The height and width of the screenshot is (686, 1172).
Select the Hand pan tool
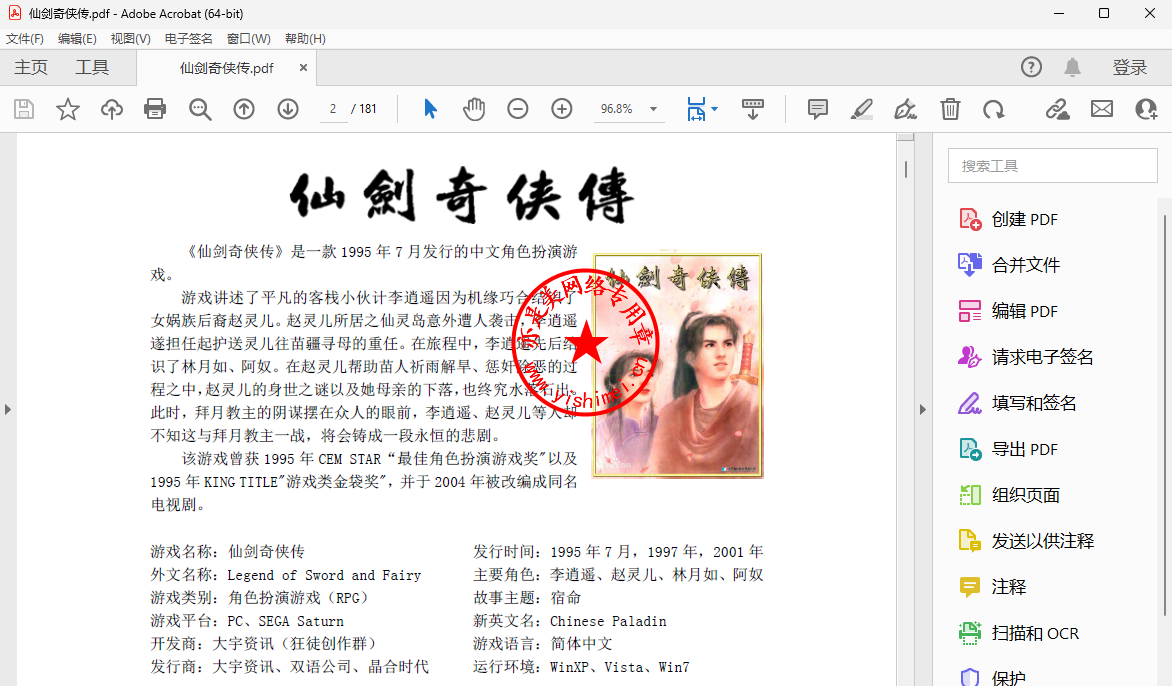click(x=474, y=109)
